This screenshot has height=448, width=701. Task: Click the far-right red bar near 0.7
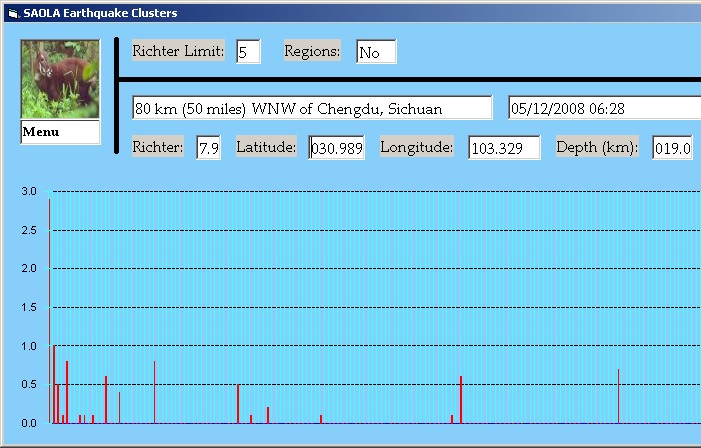point(618,396)
